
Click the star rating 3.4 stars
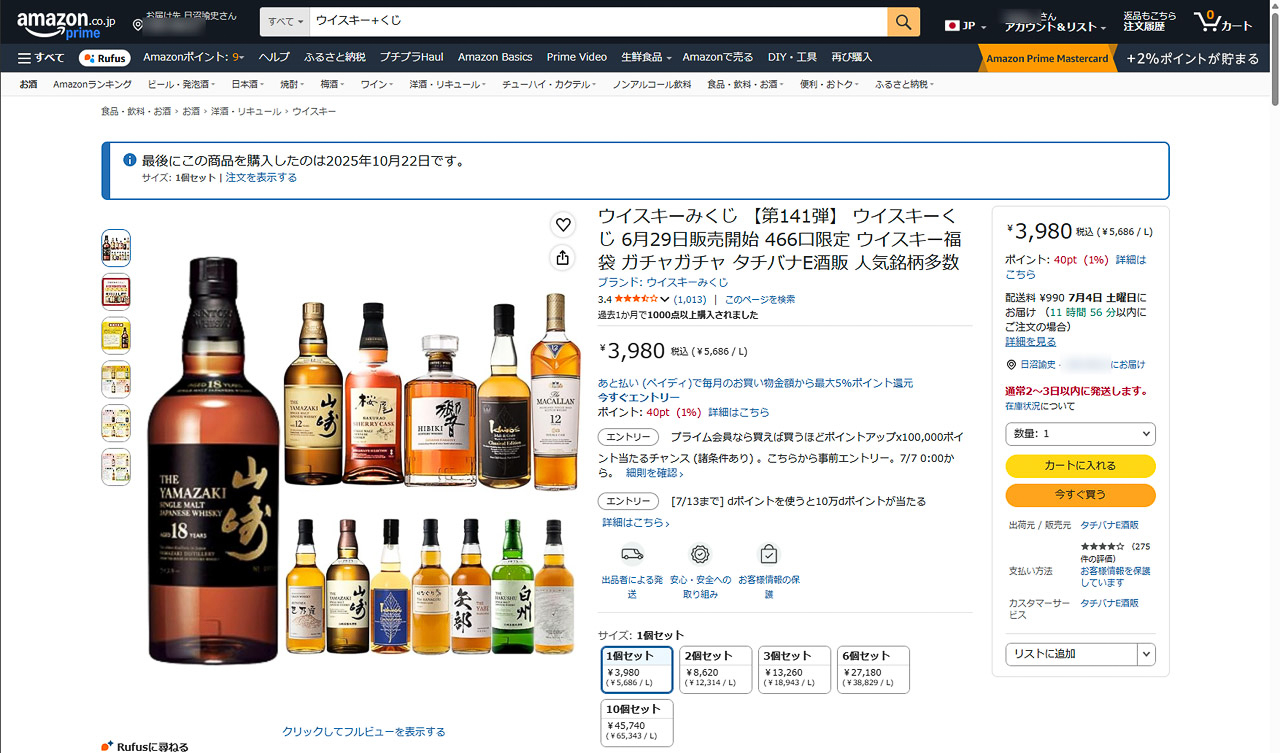point(636,299)
